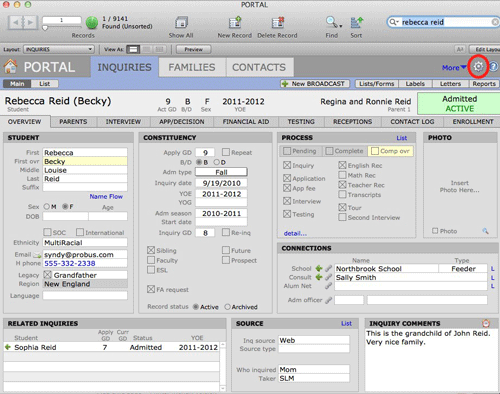Toggle the Photo checkbox

coord(435,231)
